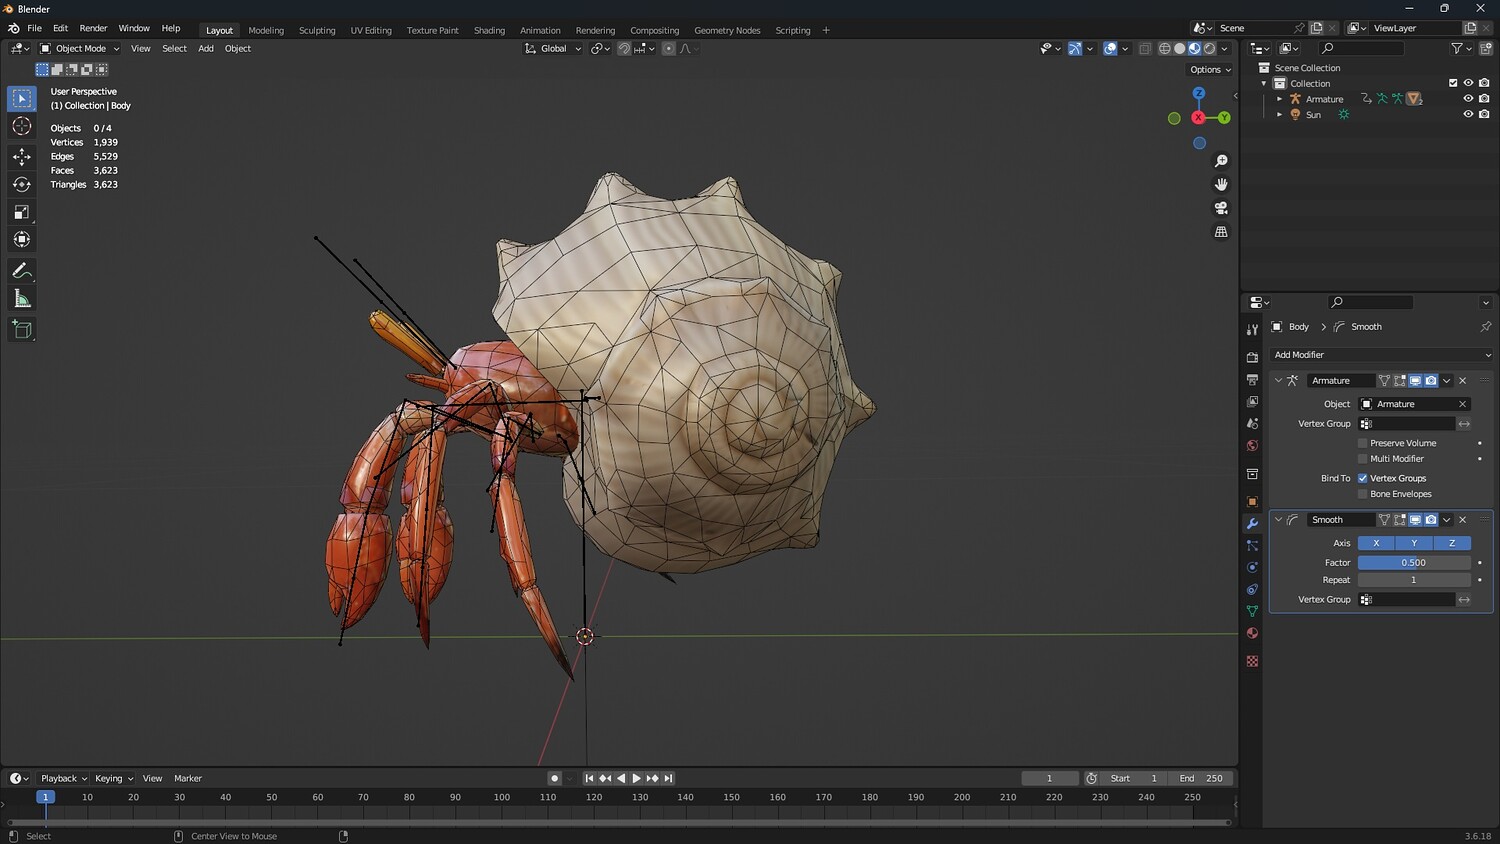
Task: Select the Cursor tool in toolbar
Action: tap(21, 126)
